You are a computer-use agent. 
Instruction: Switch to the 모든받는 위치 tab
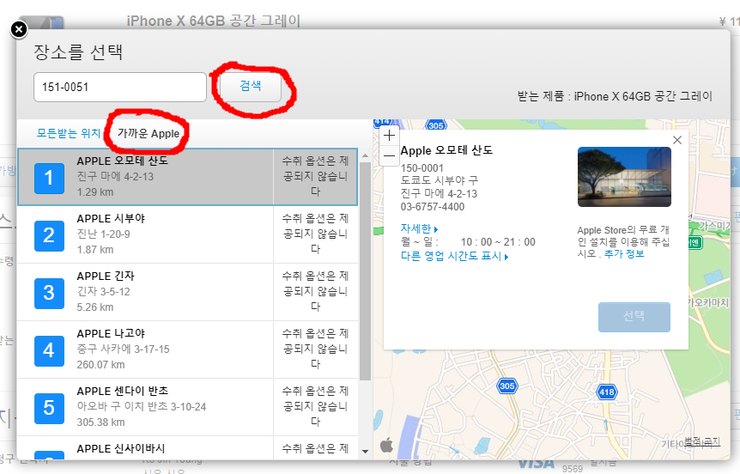coord(68,133)
